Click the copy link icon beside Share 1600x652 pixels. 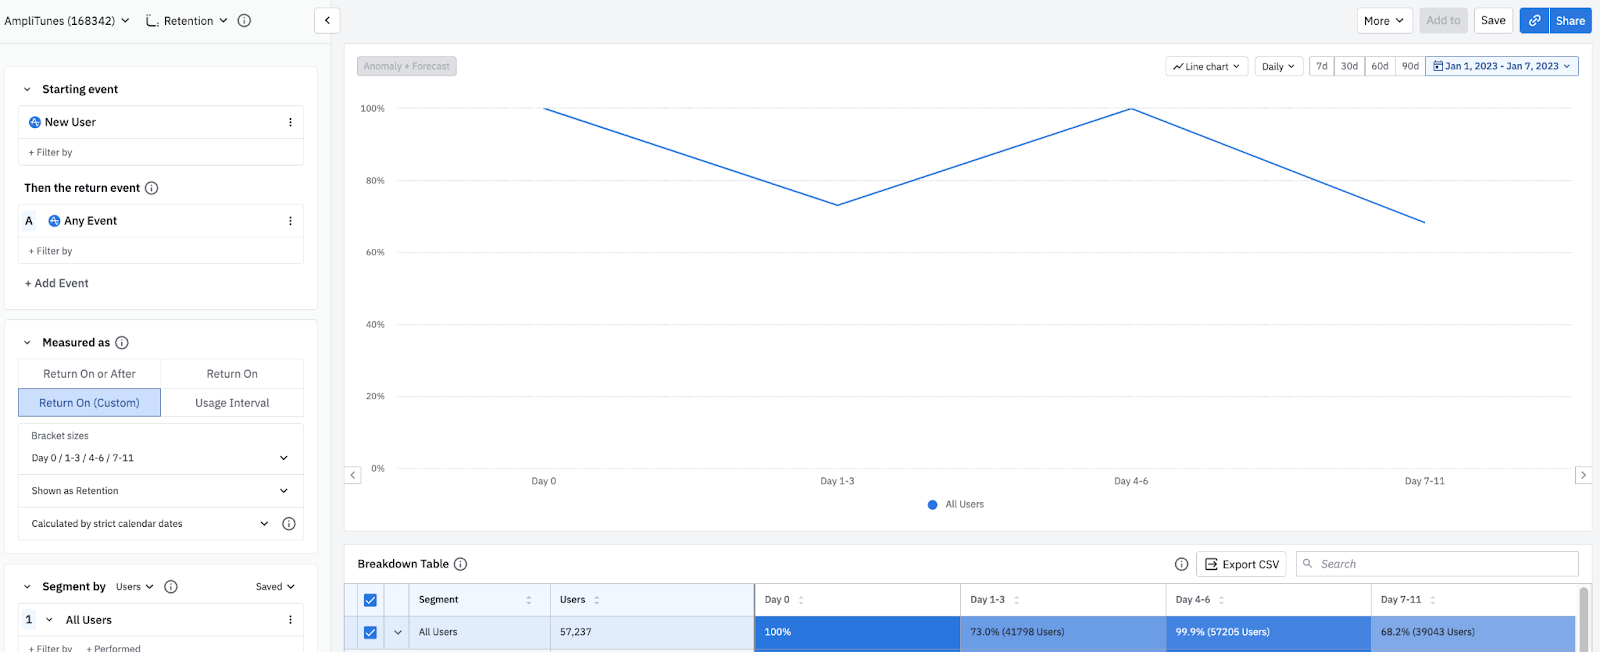[1534, 21]
